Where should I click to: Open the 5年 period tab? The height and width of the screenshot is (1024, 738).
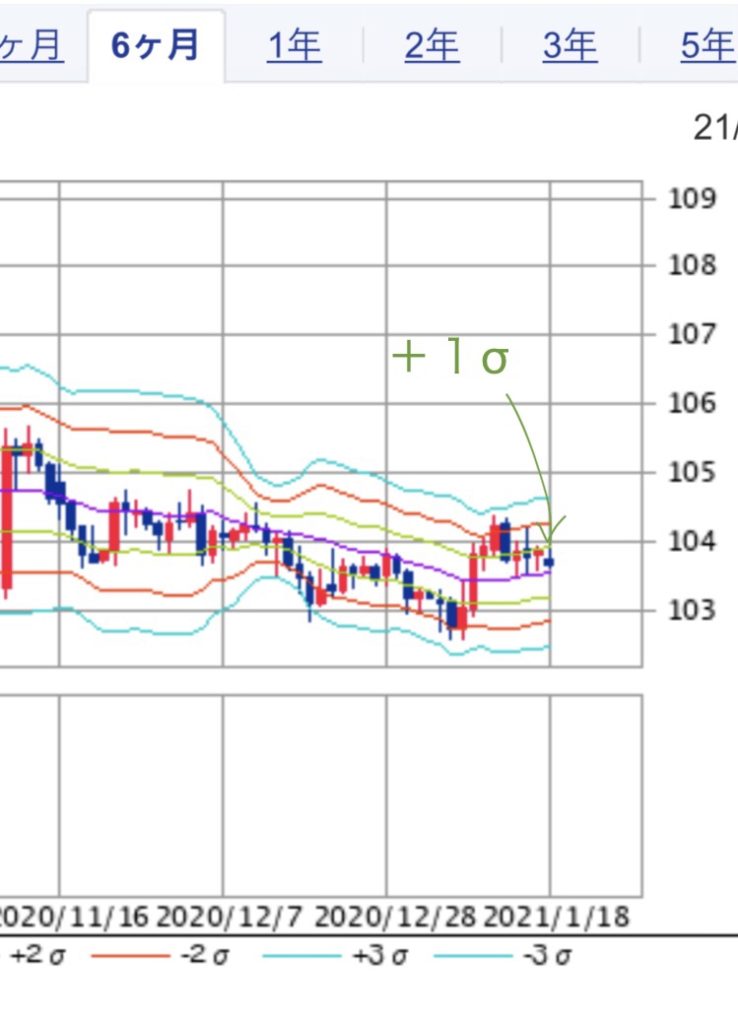709,46
